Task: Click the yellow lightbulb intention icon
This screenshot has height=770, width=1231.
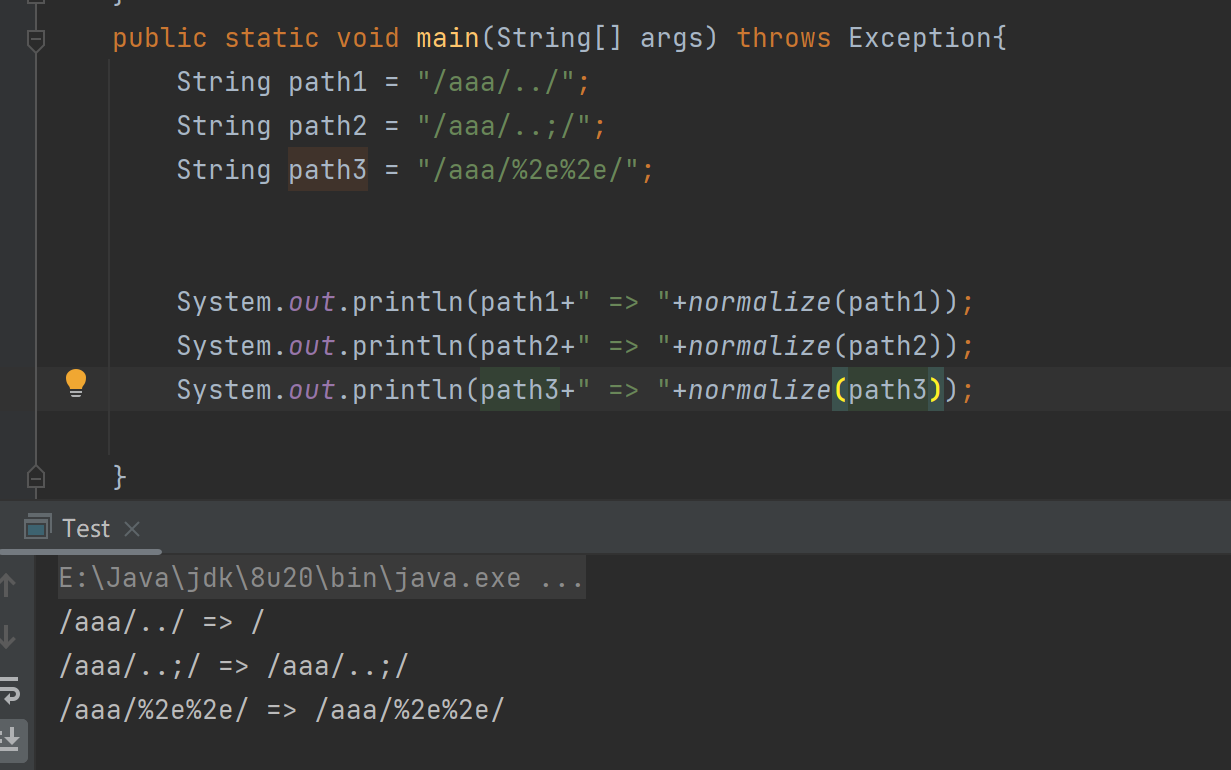Action: click(x=76, y=383)
